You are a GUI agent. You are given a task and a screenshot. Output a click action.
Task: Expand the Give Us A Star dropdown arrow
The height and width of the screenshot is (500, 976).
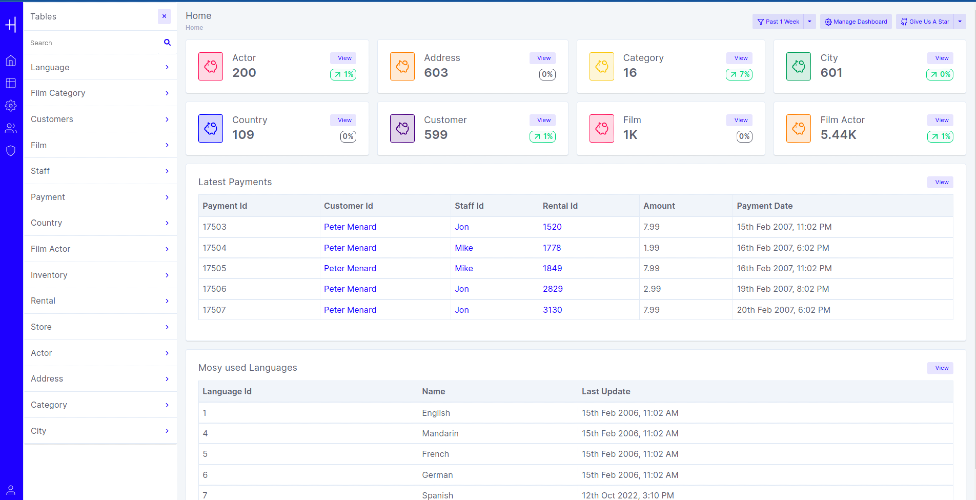pos(959,22)
